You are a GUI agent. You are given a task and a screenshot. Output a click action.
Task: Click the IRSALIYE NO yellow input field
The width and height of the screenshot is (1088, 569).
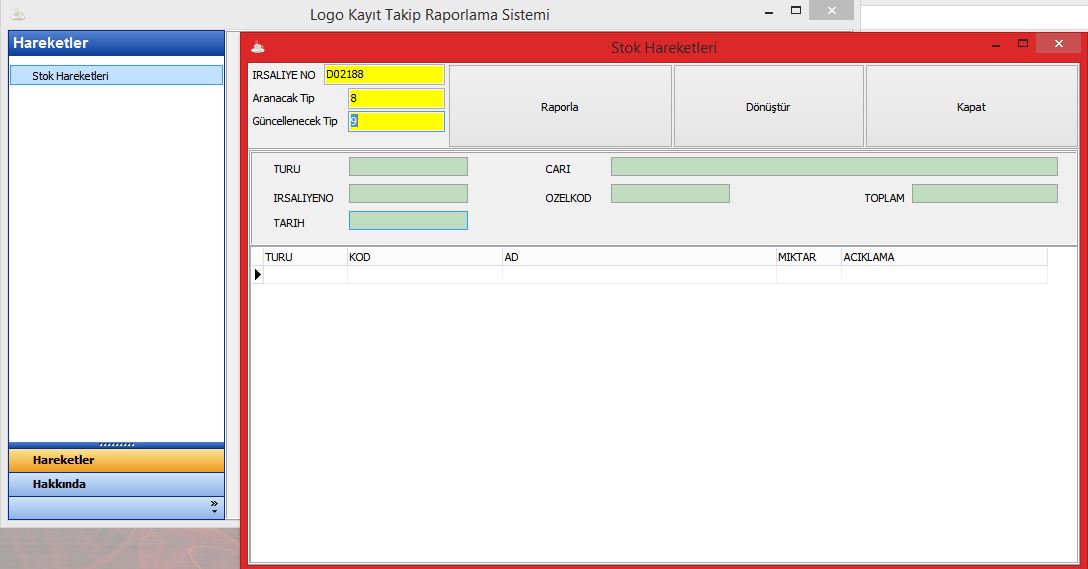point(384,75)
